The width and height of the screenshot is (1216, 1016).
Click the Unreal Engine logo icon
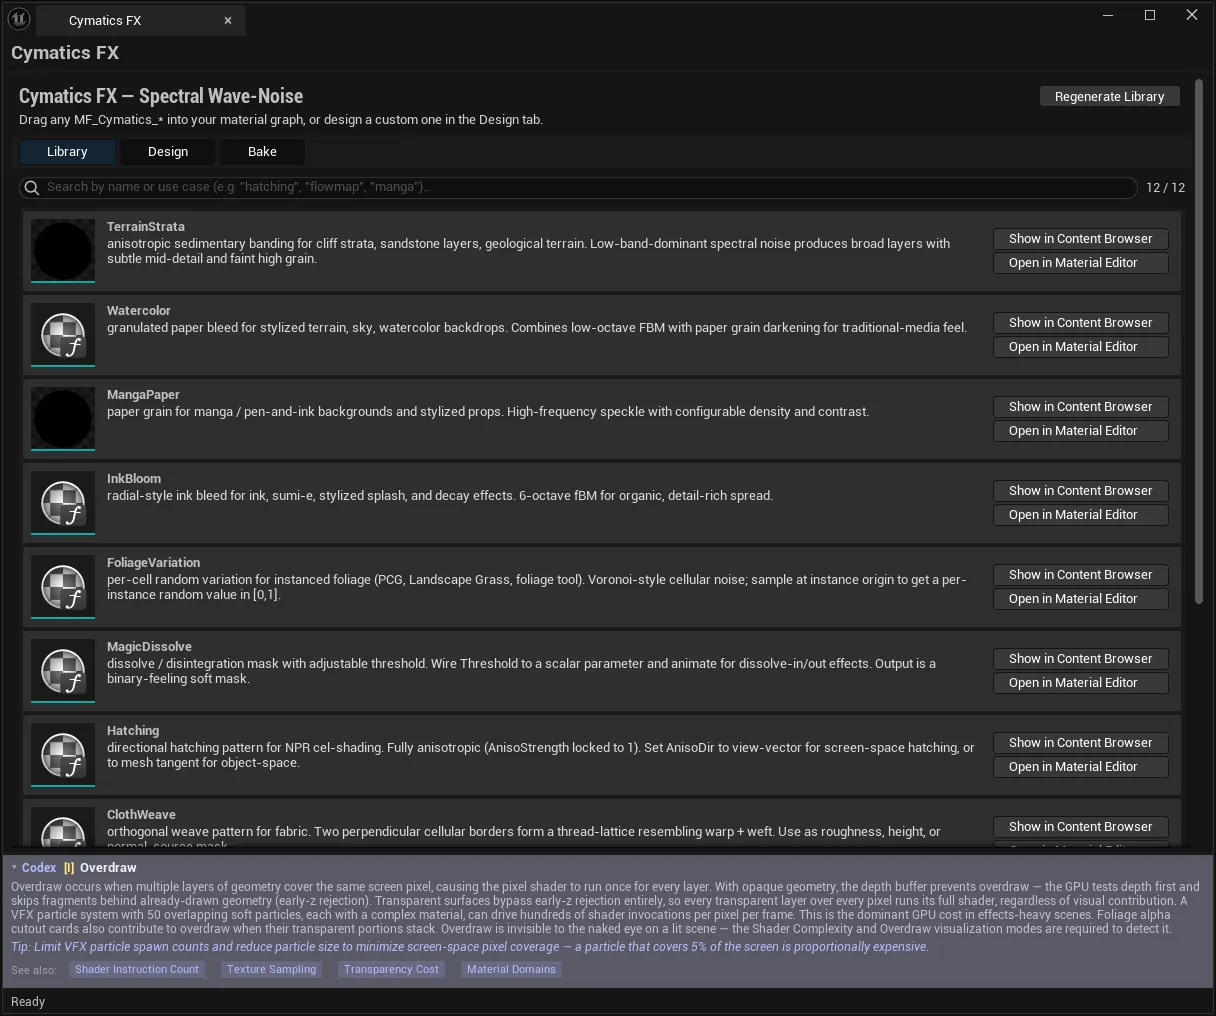click(19, 18)
